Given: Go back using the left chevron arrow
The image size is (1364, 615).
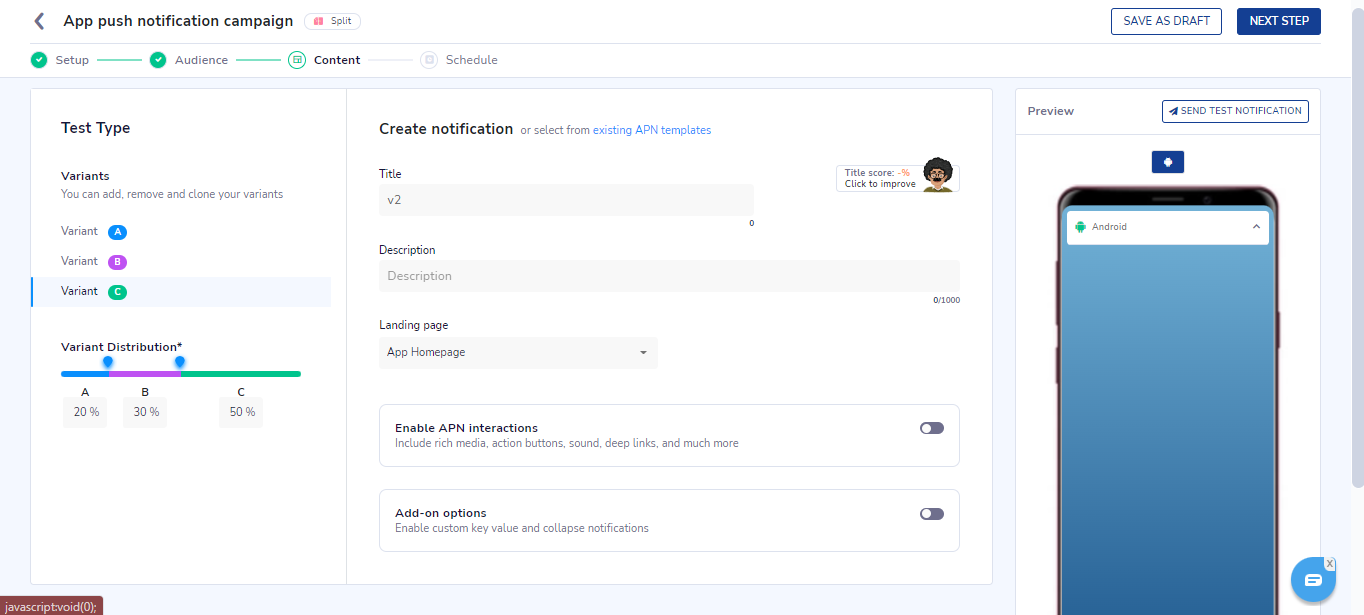Looking at the screenshot, I should 39,21.
